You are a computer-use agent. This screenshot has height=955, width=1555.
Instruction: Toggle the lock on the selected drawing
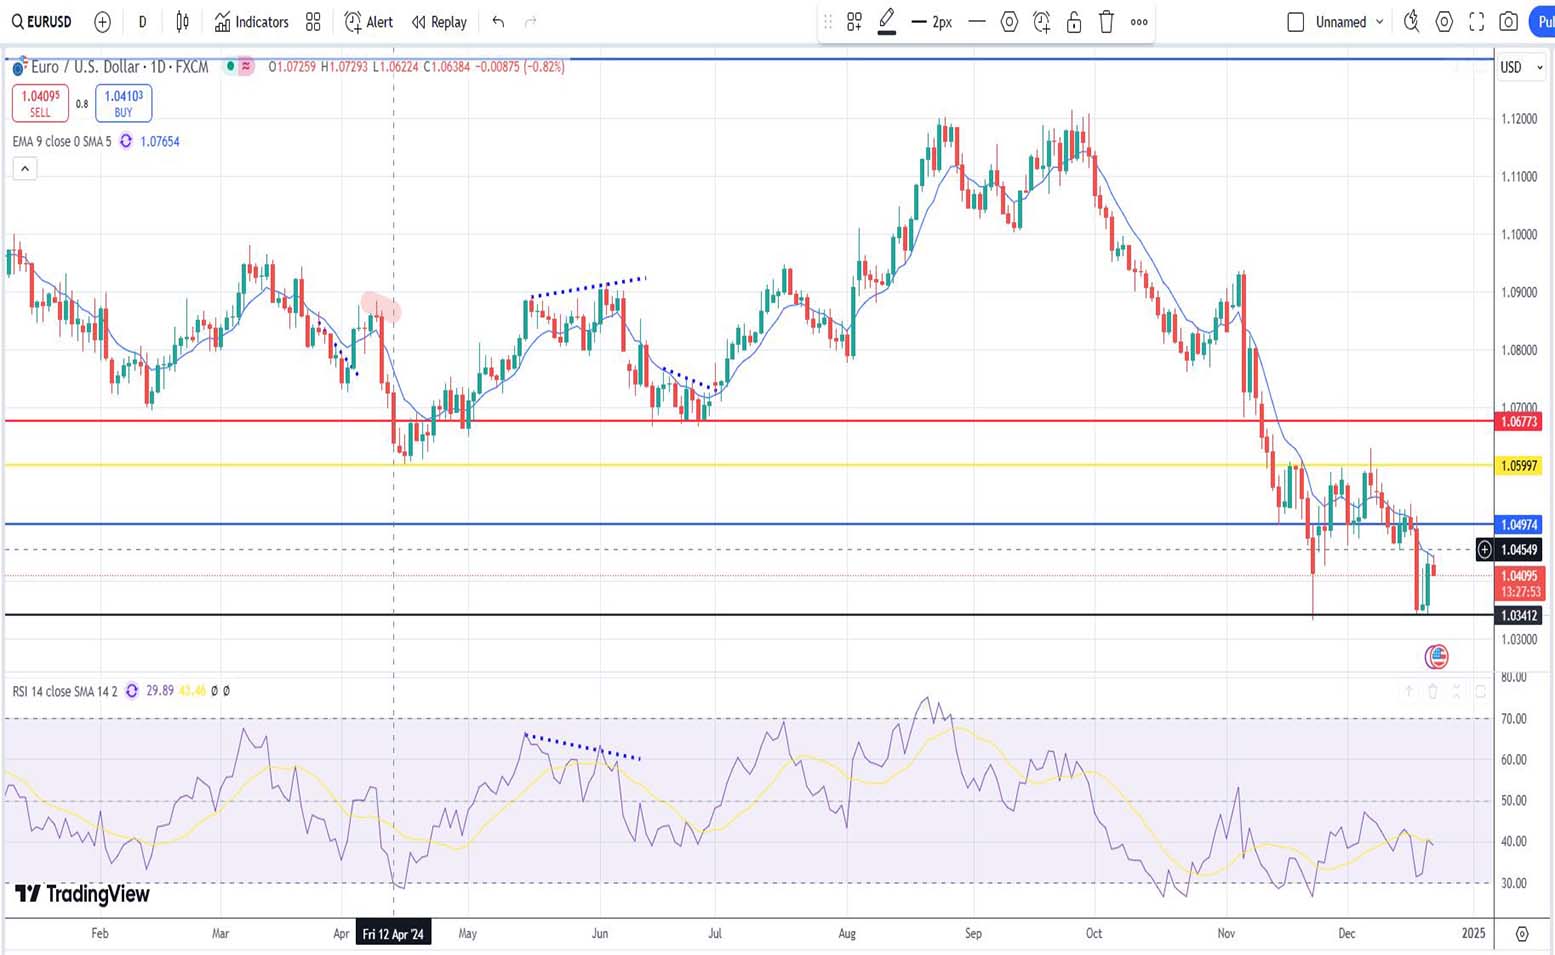[x=1074, y=22]
